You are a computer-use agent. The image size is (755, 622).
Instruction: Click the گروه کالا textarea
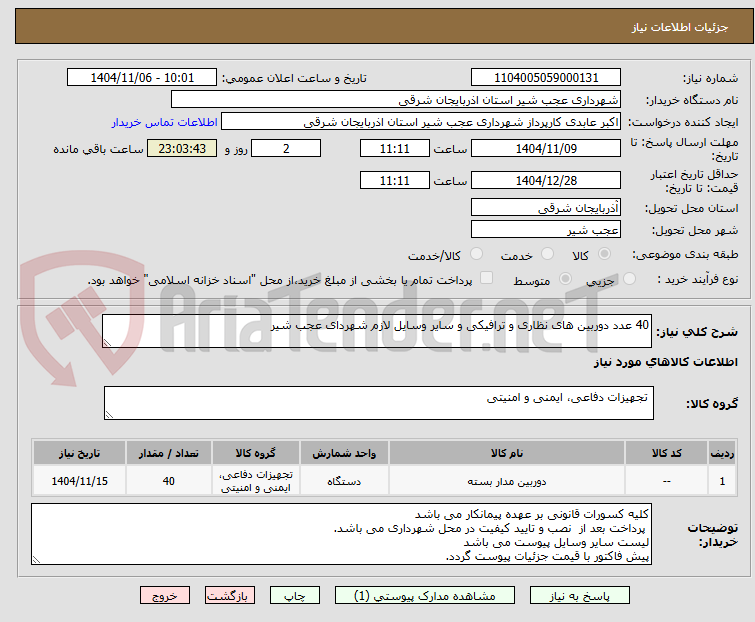coord(379,403)
